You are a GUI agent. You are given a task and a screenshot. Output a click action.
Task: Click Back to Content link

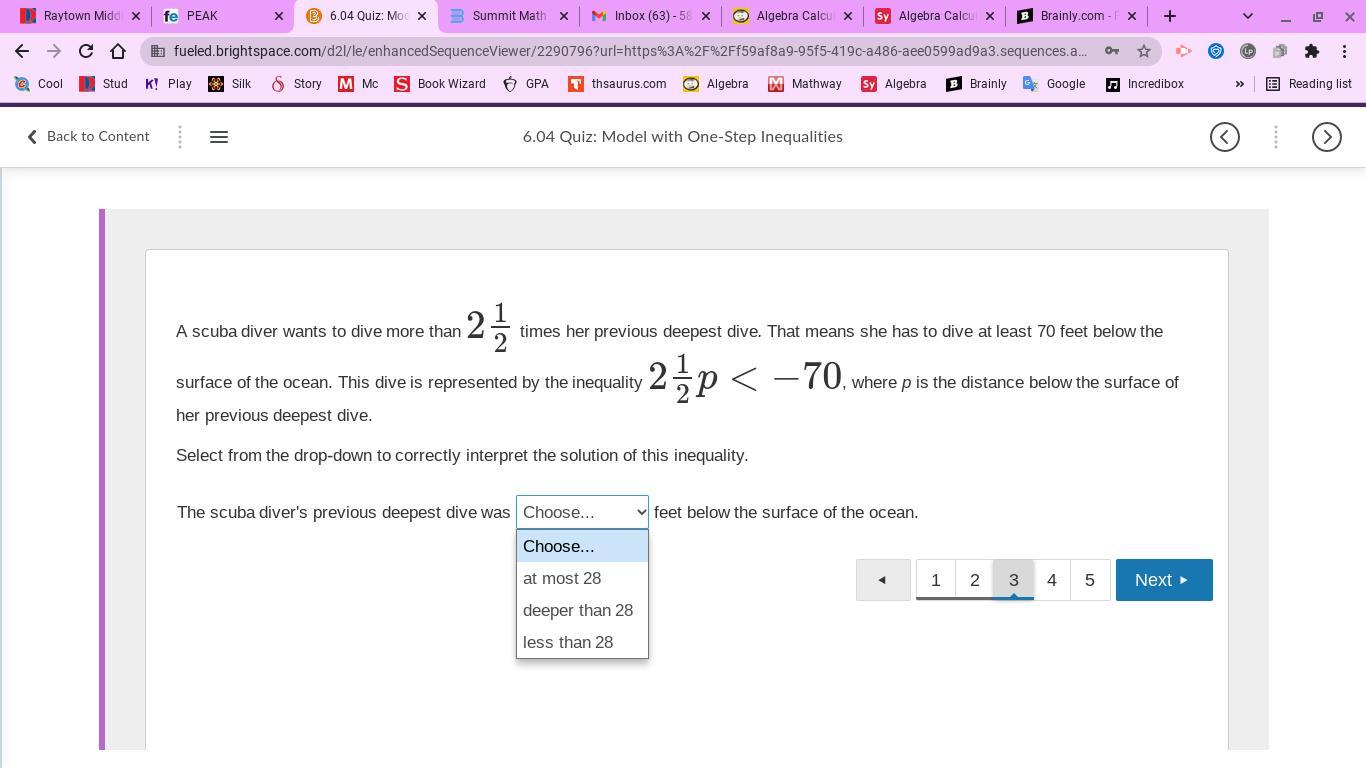point(88,137)
